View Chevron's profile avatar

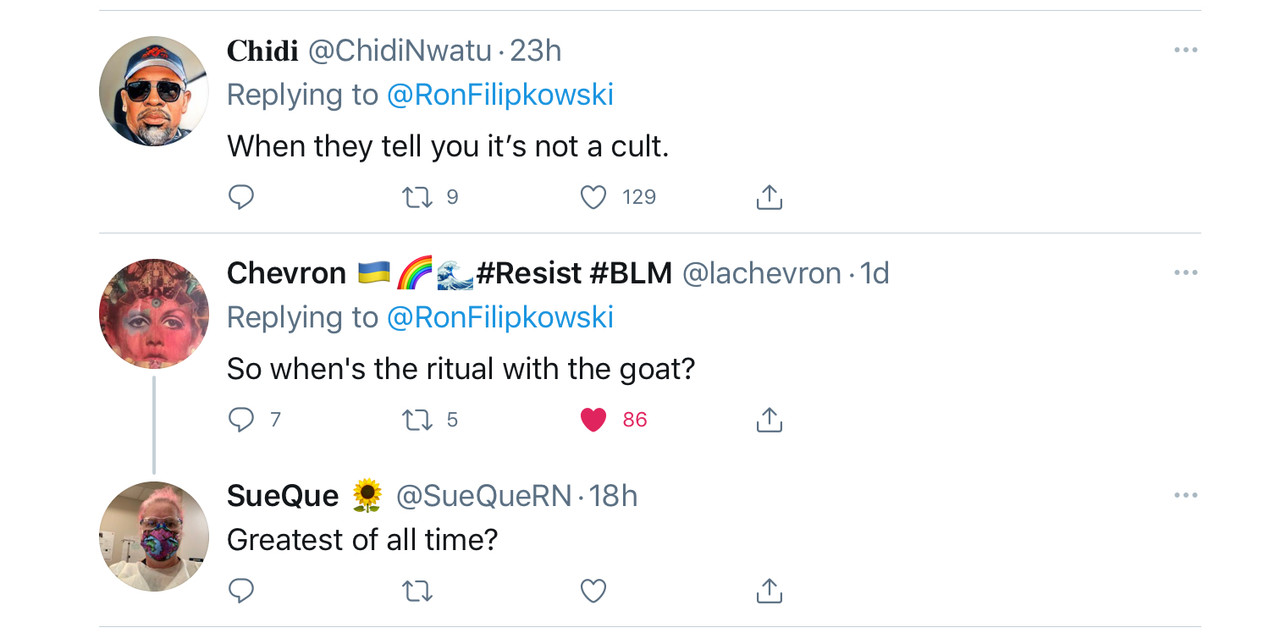[x=154, y=314]
